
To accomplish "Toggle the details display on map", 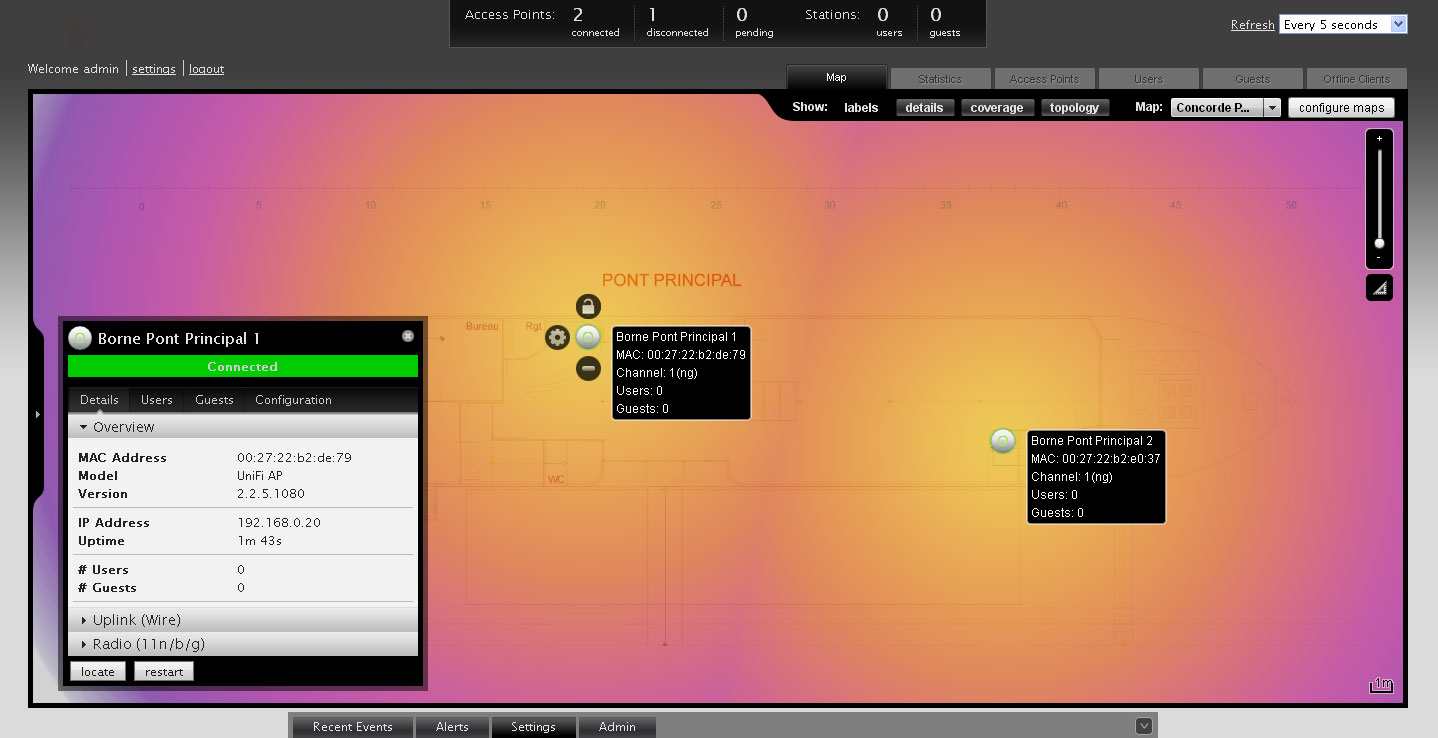I will pyautogui.click(x=924, y=108).
